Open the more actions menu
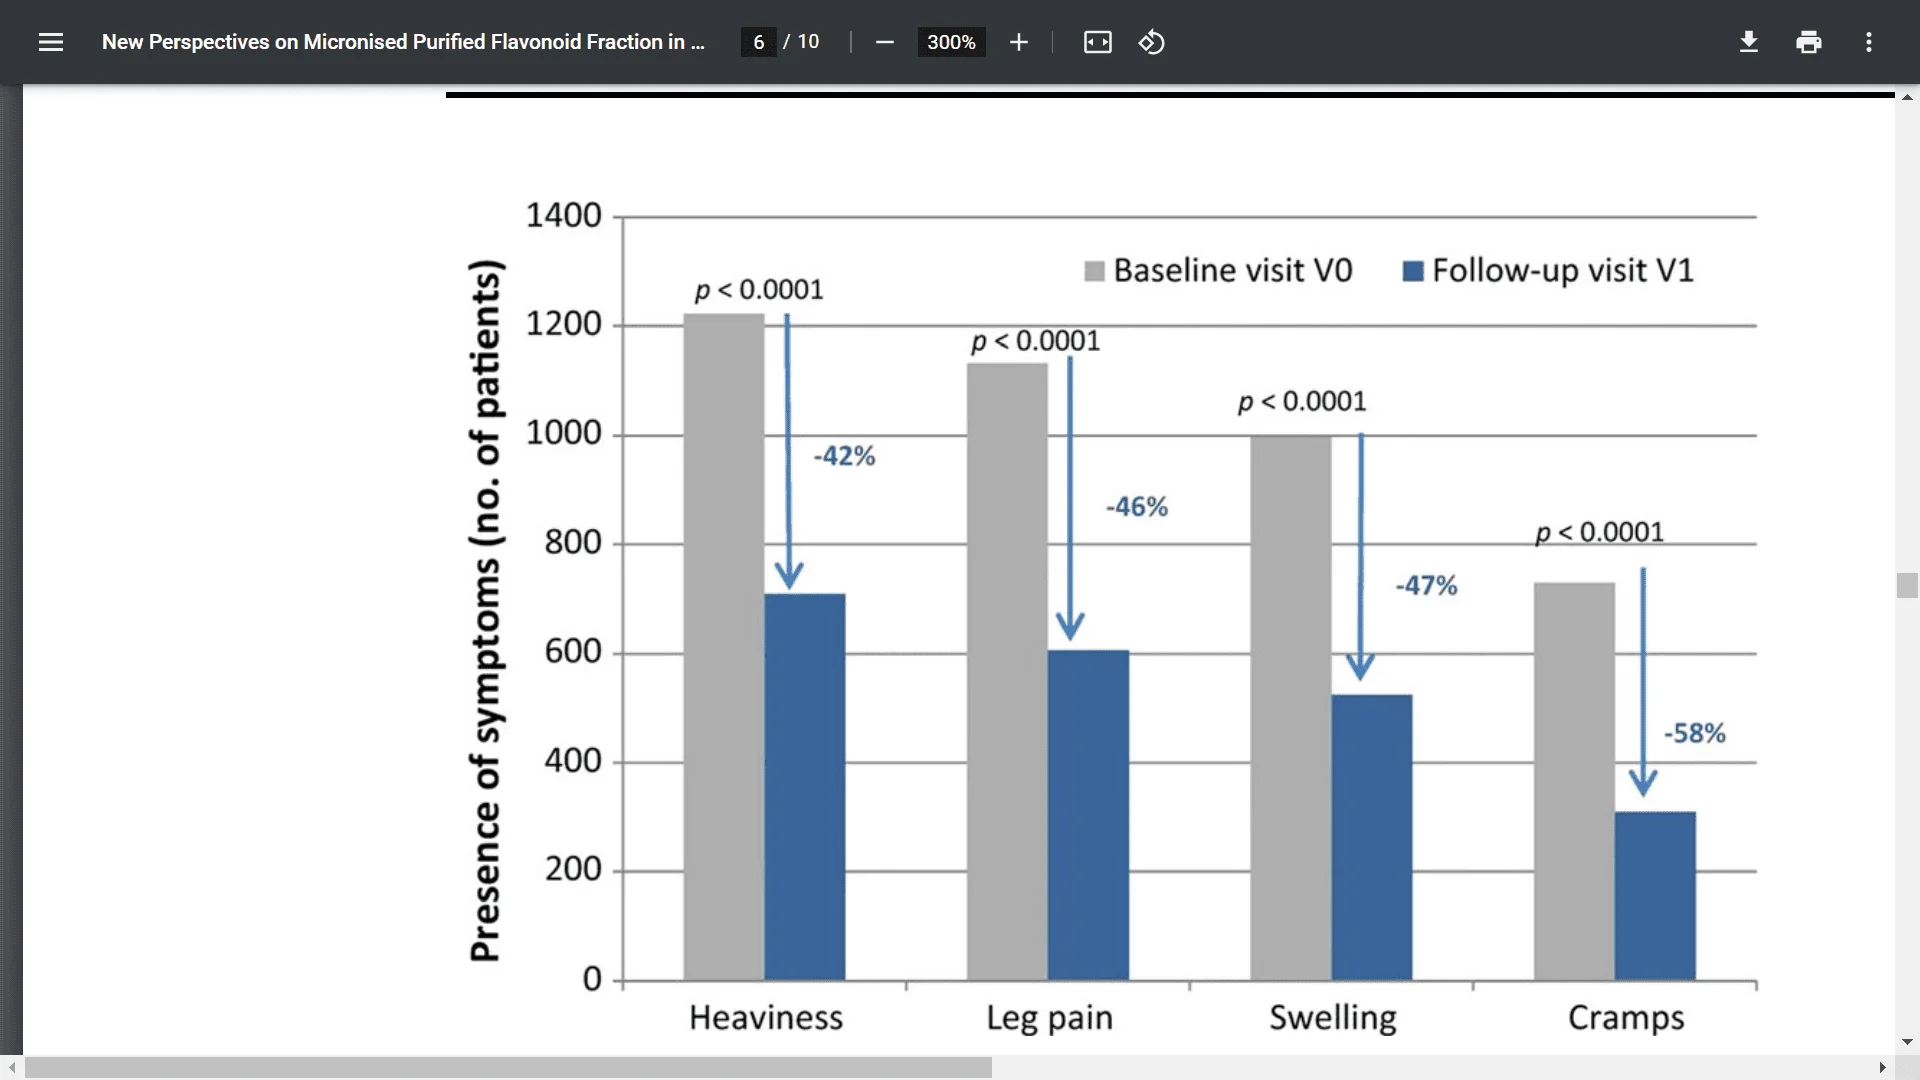 (x=1869, y=42)
